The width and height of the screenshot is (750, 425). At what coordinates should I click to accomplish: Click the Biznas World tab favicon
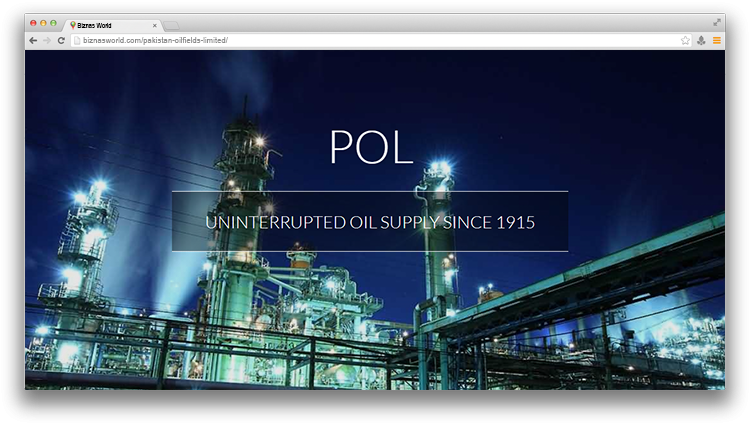point(73,25)
